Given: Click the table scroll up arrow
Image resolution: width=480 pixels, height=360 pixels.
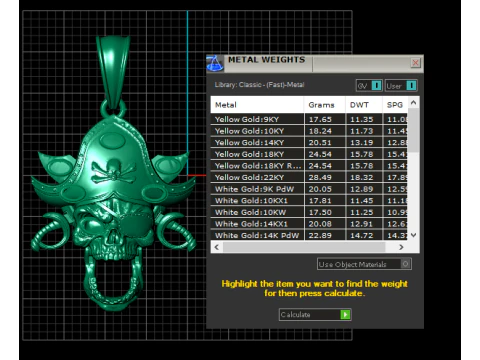Looking at the screenshot, I should 413,103.
